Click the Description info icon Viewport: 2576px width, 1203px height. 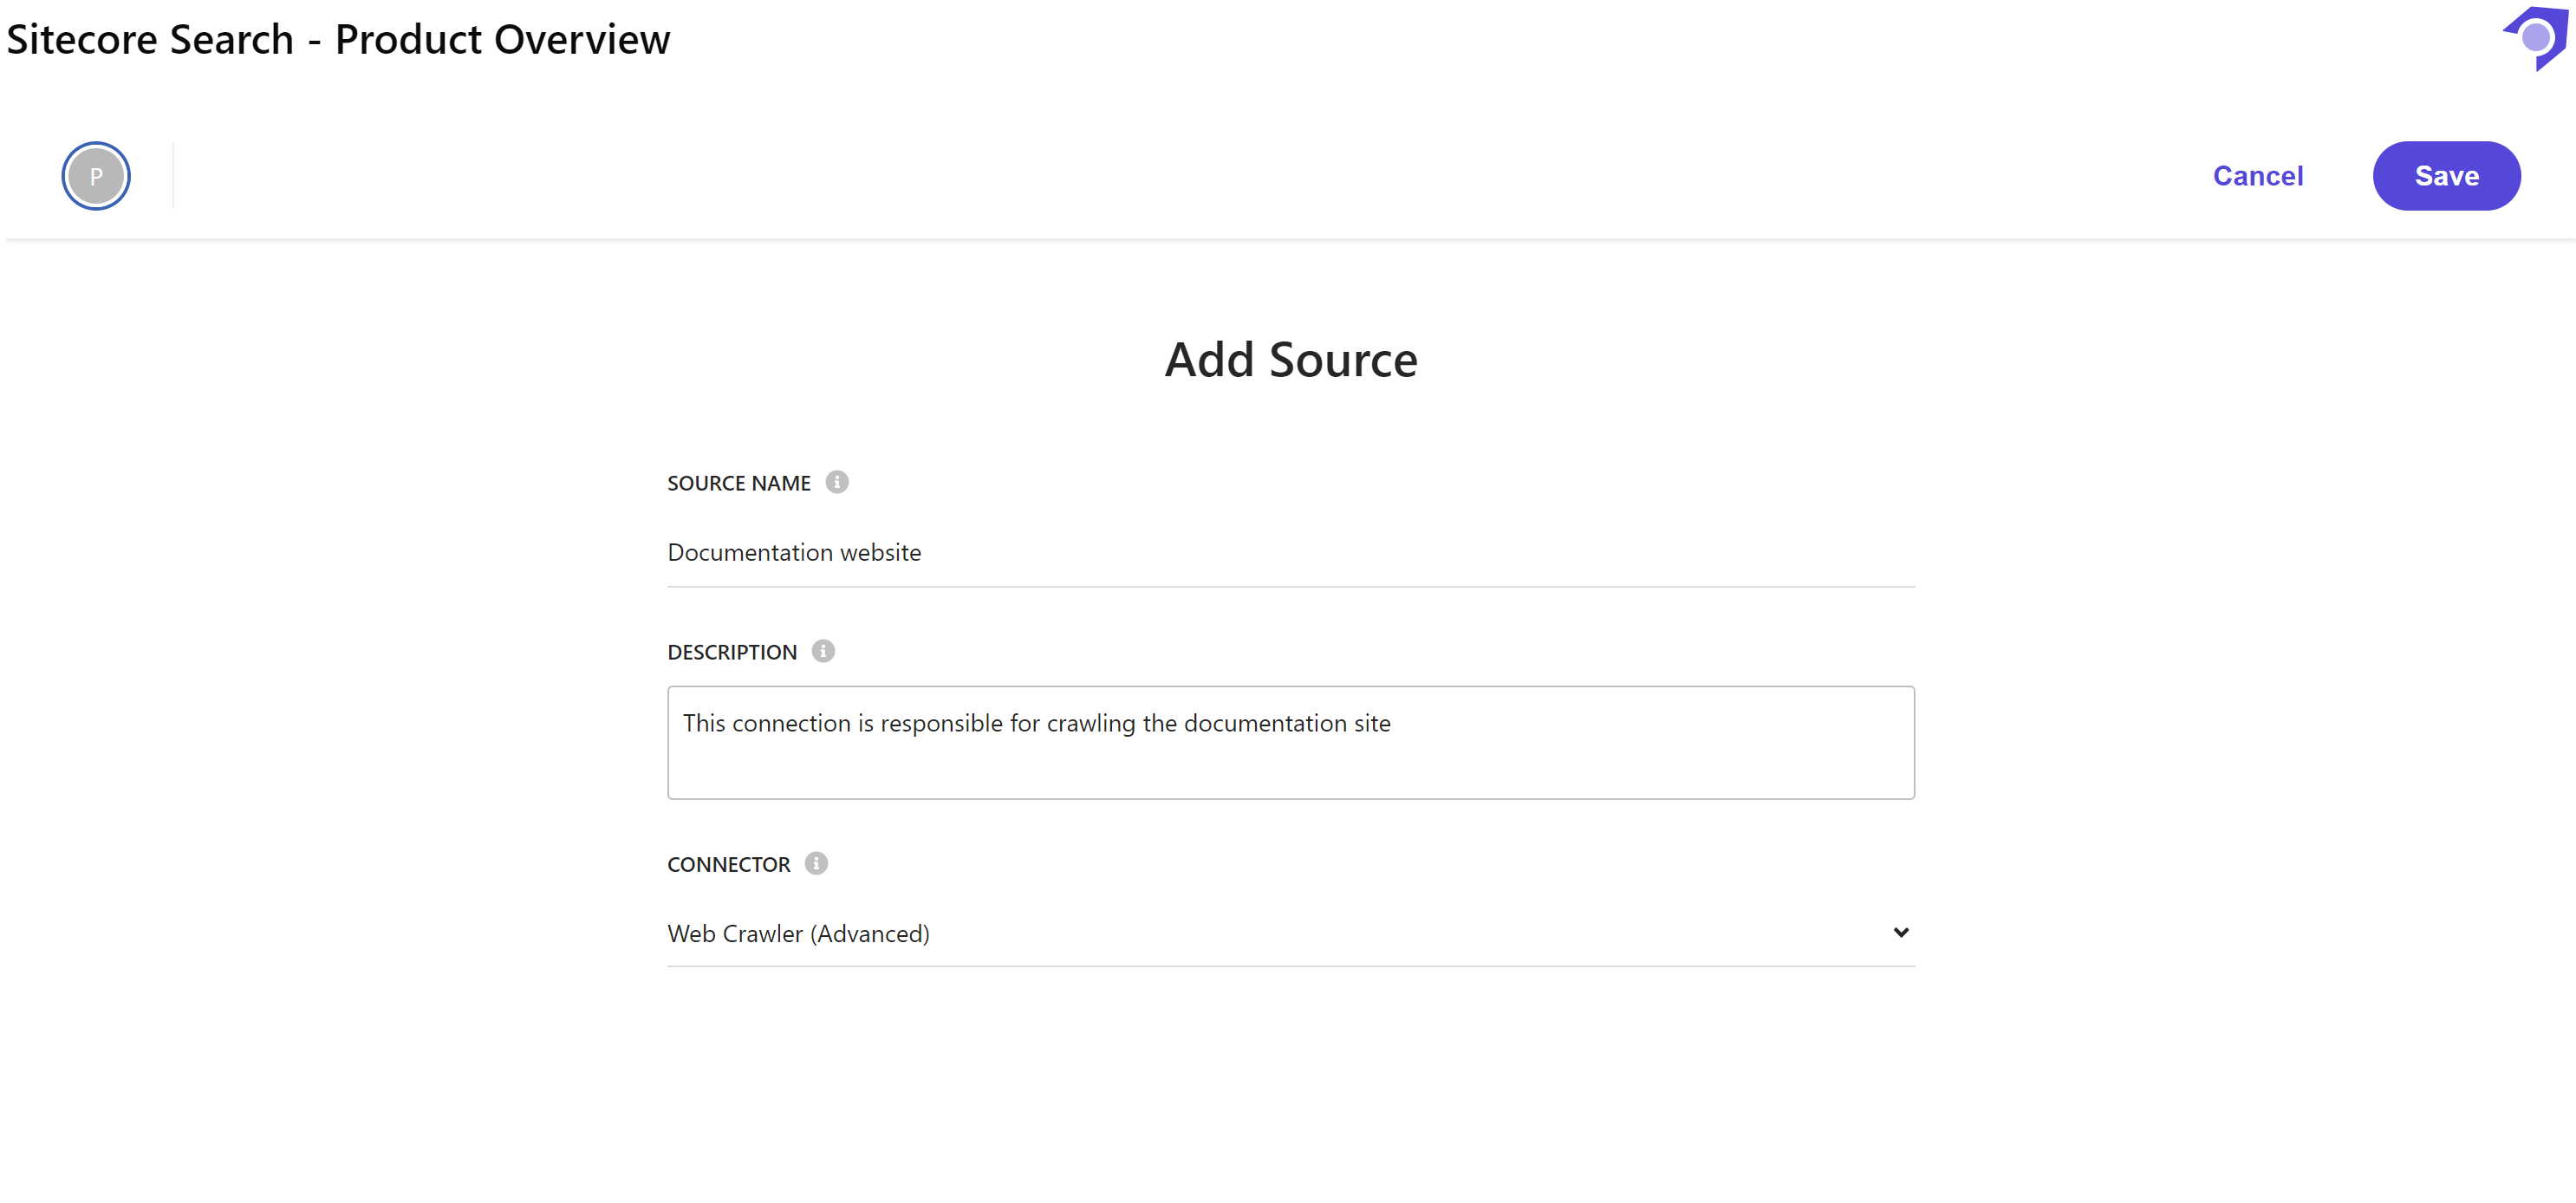(823, 651)
